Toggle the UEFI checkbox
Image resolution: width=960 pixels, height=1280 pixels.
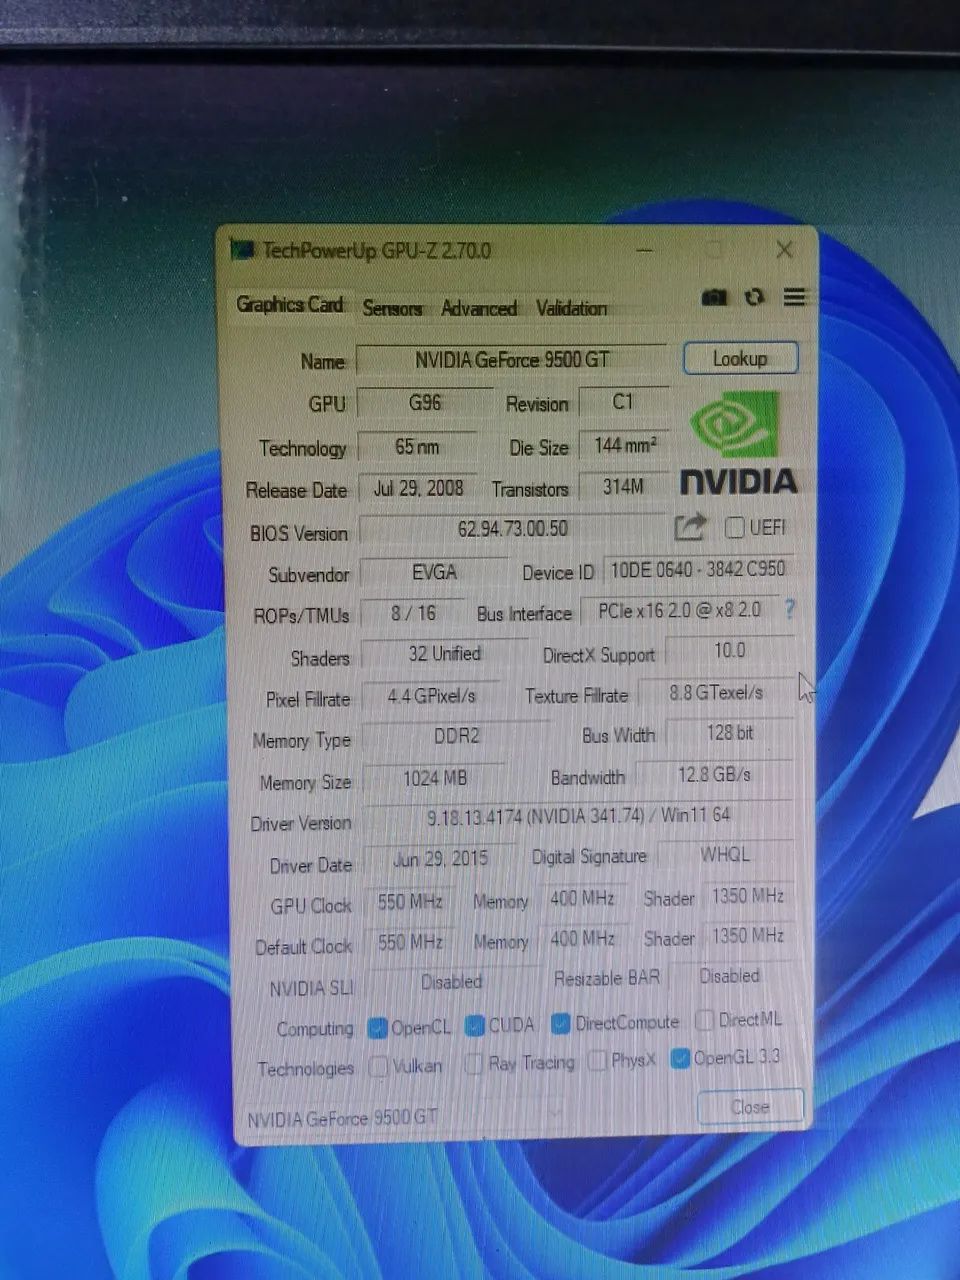[735, 527]
